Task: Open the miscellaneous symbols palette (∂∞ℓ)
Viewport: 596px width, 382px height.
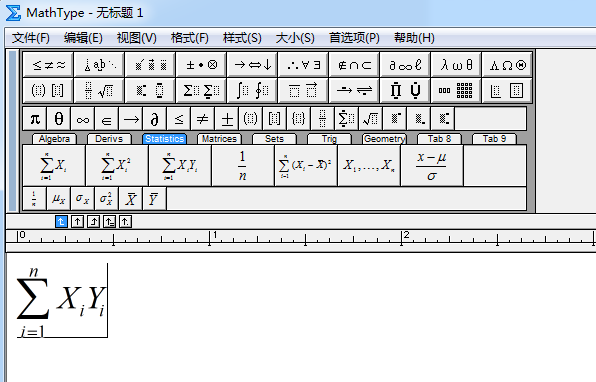Action: click(405, 65)
